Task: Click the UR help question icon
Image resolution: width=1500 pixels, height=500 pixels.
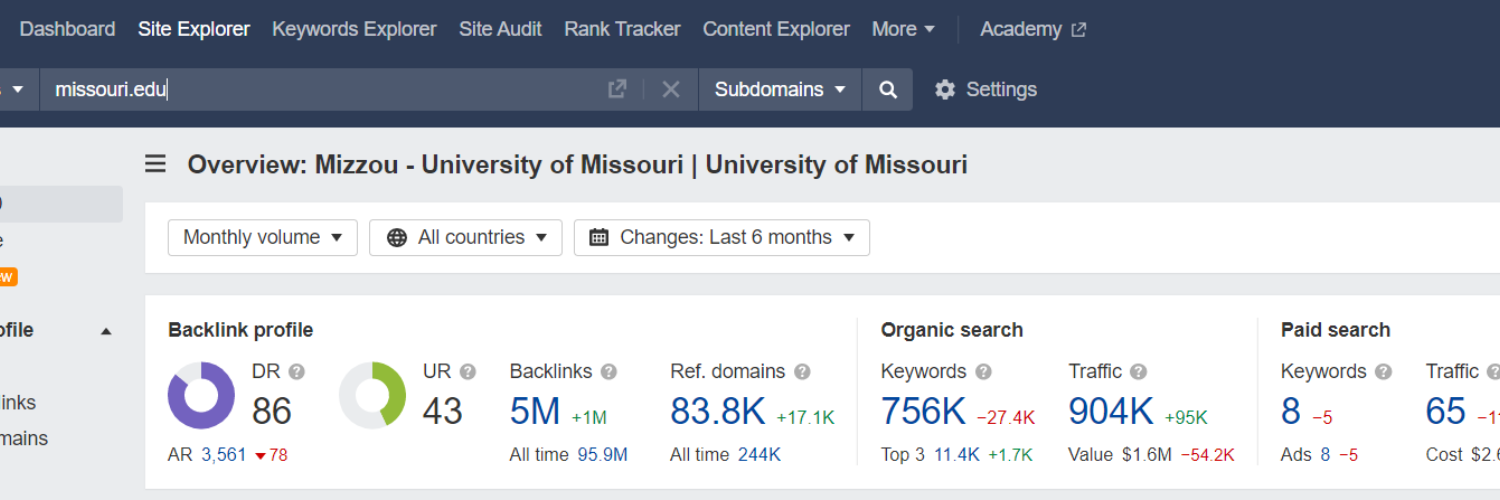Action: tap(467, 372)
